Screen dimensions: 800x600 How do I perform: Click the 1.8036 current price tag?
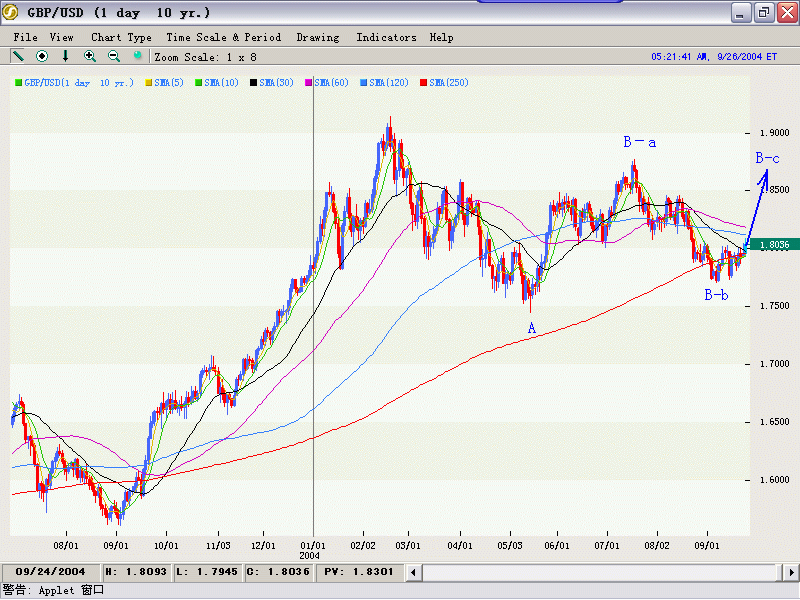[x=773, y=245]
